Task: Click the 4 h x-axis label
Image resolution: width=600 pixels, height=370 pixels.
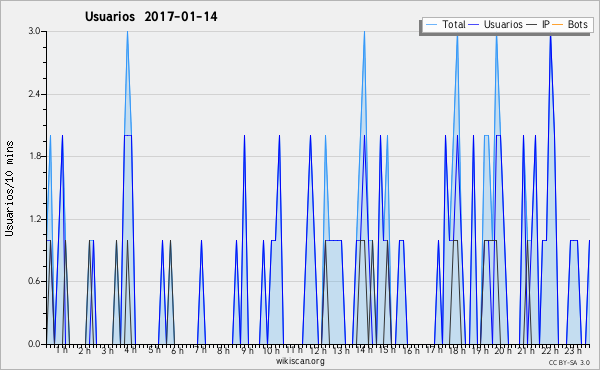Action: pyautogui.click(x=130, y=350)
